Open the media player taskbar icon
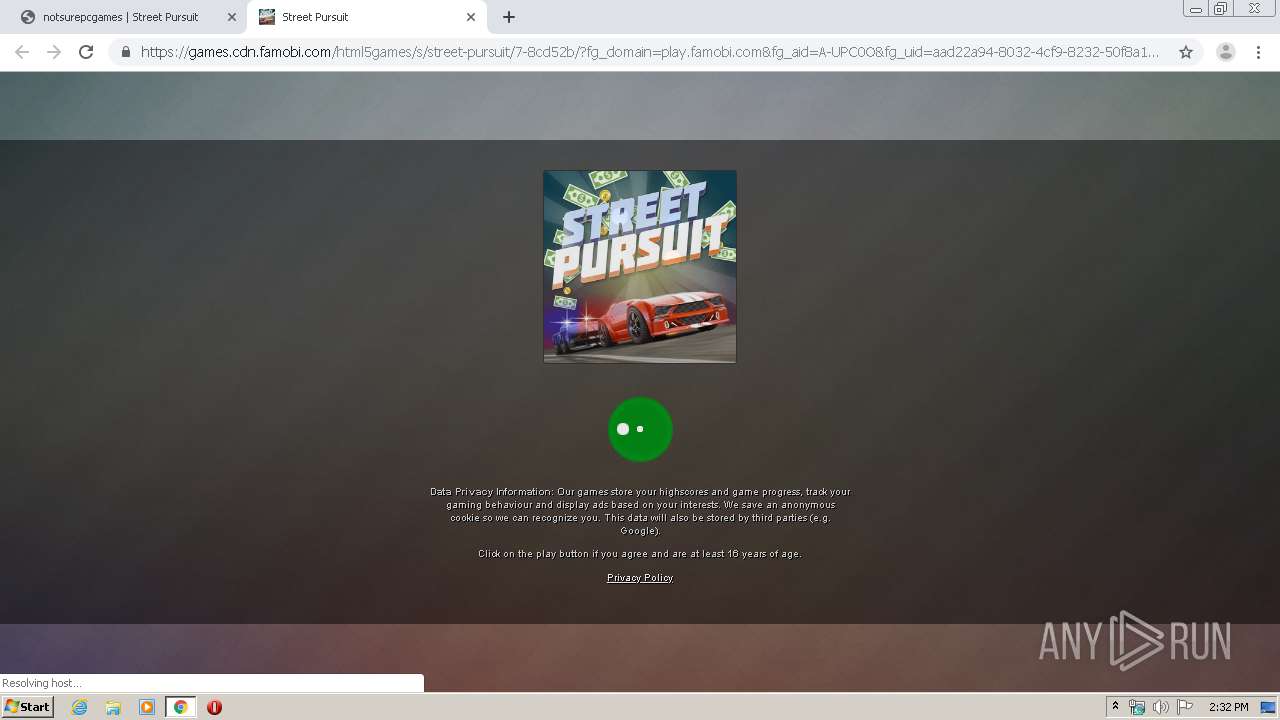This screenshot has height=720, width=1280. [147, 707]
